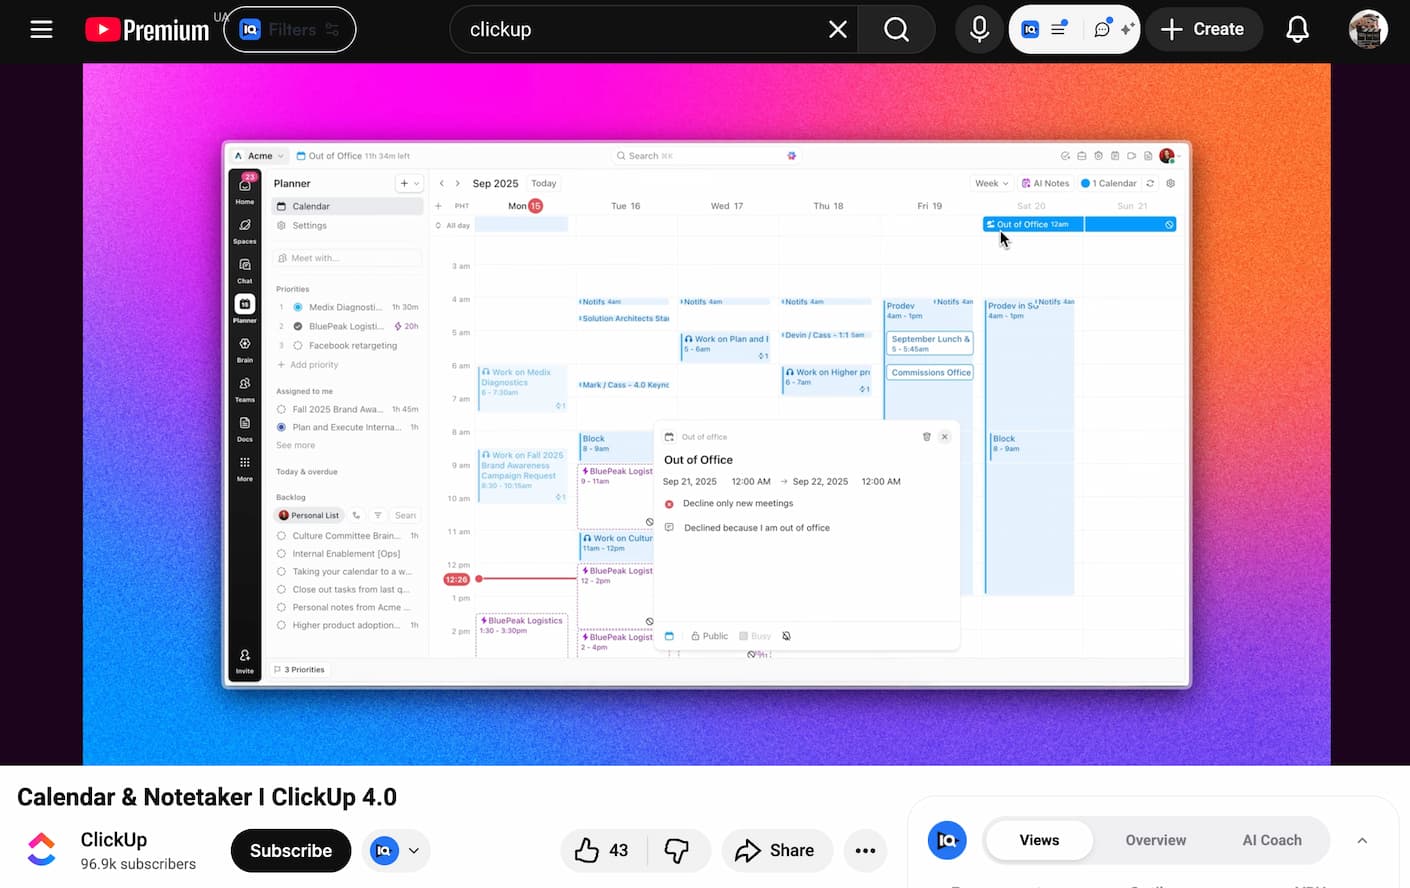
Task: Expand See more under Assigned to me
Action: tap(296, 445)
